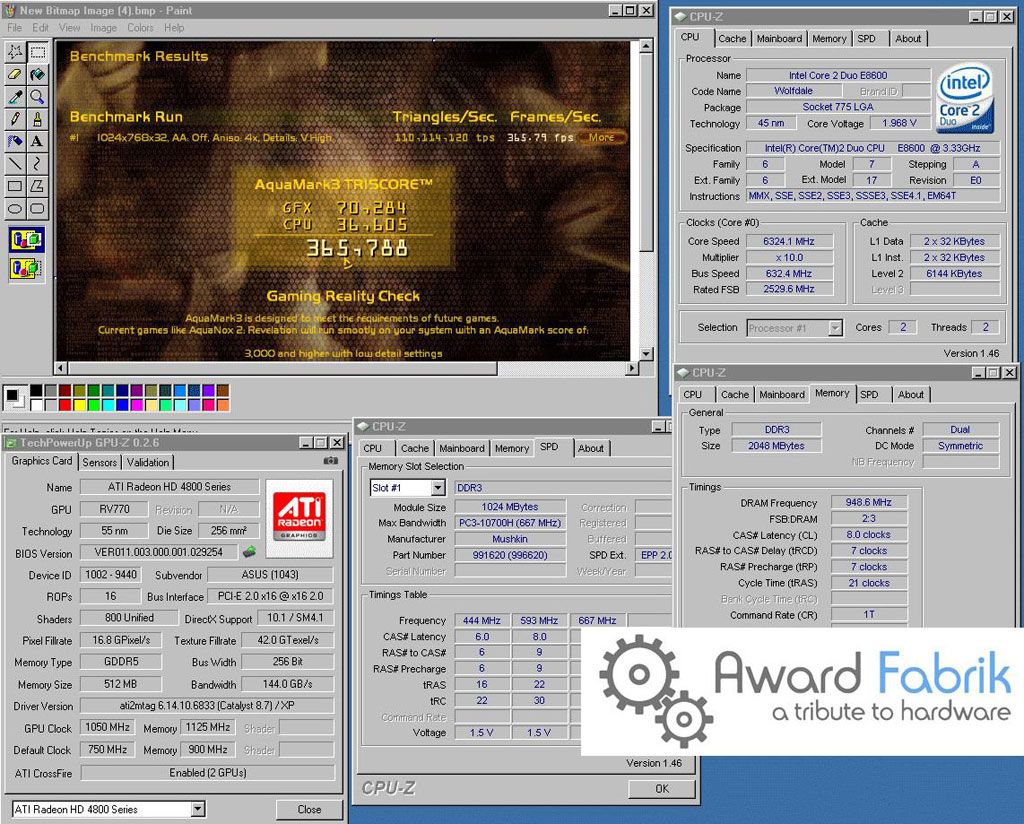The width and height of the screenshot is (1024, 824).
Task: Click the Manufacturer value Mushkin
Action: pyautogui.click(x=510, y=539)
